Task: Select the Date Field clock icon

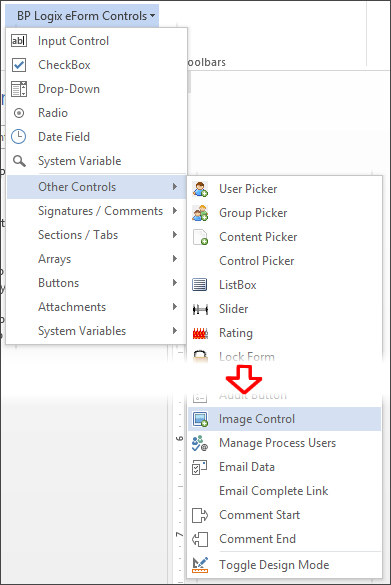Action: (19, 137)
